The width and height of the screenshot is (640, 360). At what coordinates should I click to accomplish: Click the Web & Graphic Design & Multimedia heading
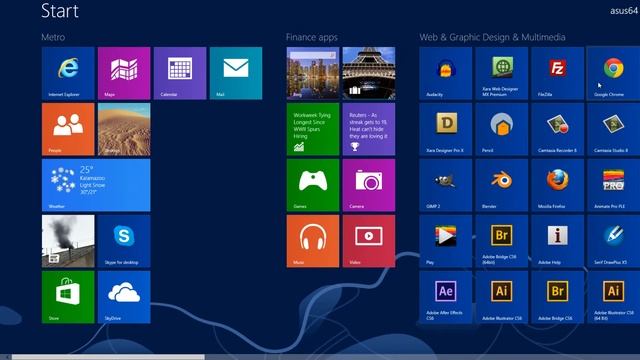click(492, 37)
